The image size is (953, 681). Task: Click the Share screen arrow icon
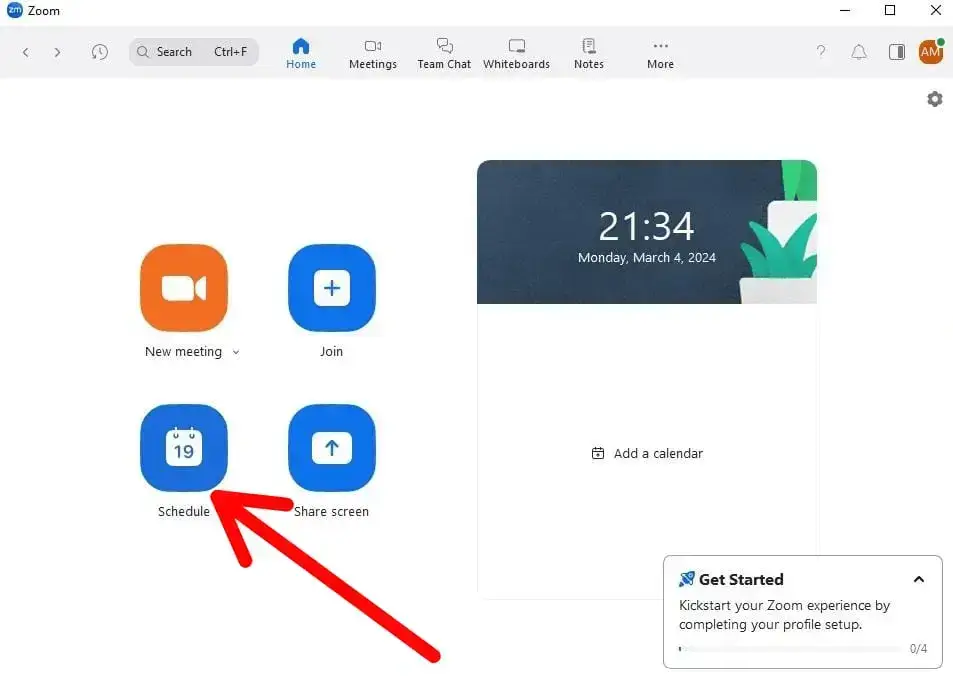[x=331, y=448]
